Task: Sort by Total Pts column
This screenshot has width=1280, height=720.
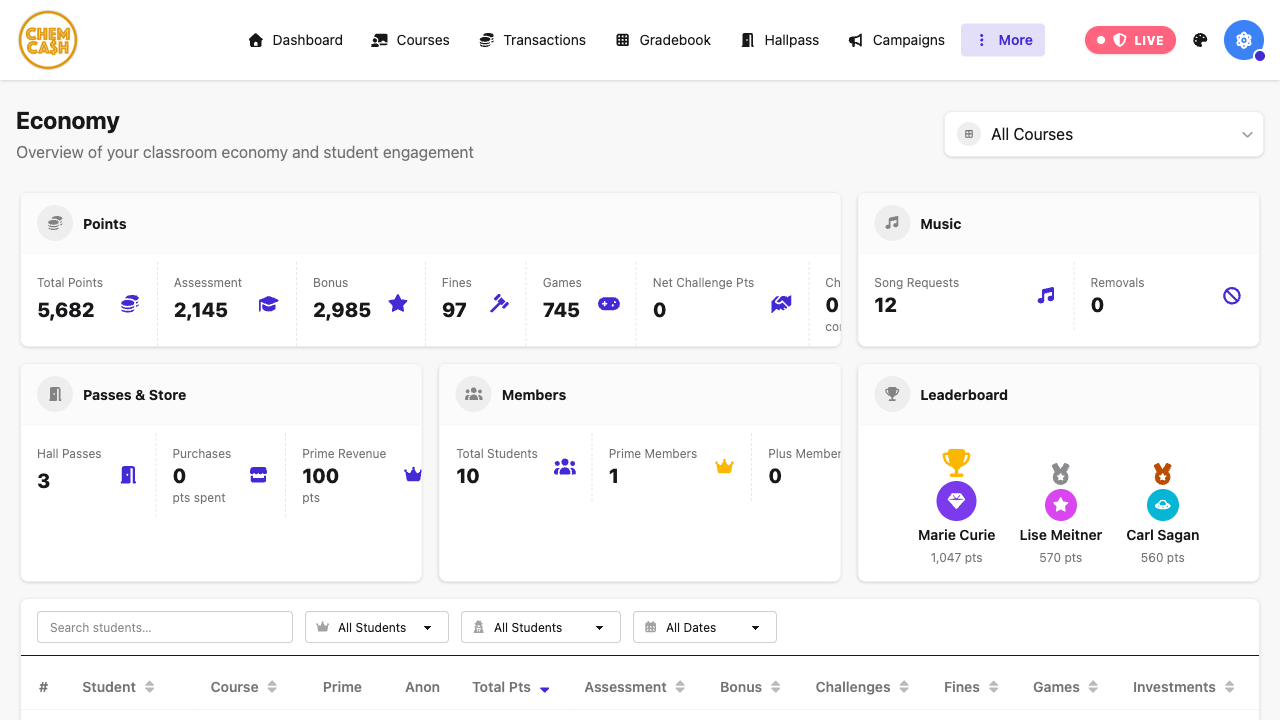Action: click(x=511, y=687)
